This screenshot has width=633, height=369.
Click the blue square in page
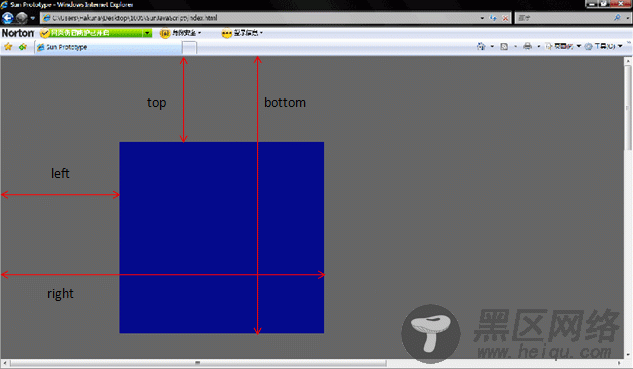[x=222, y=237]
